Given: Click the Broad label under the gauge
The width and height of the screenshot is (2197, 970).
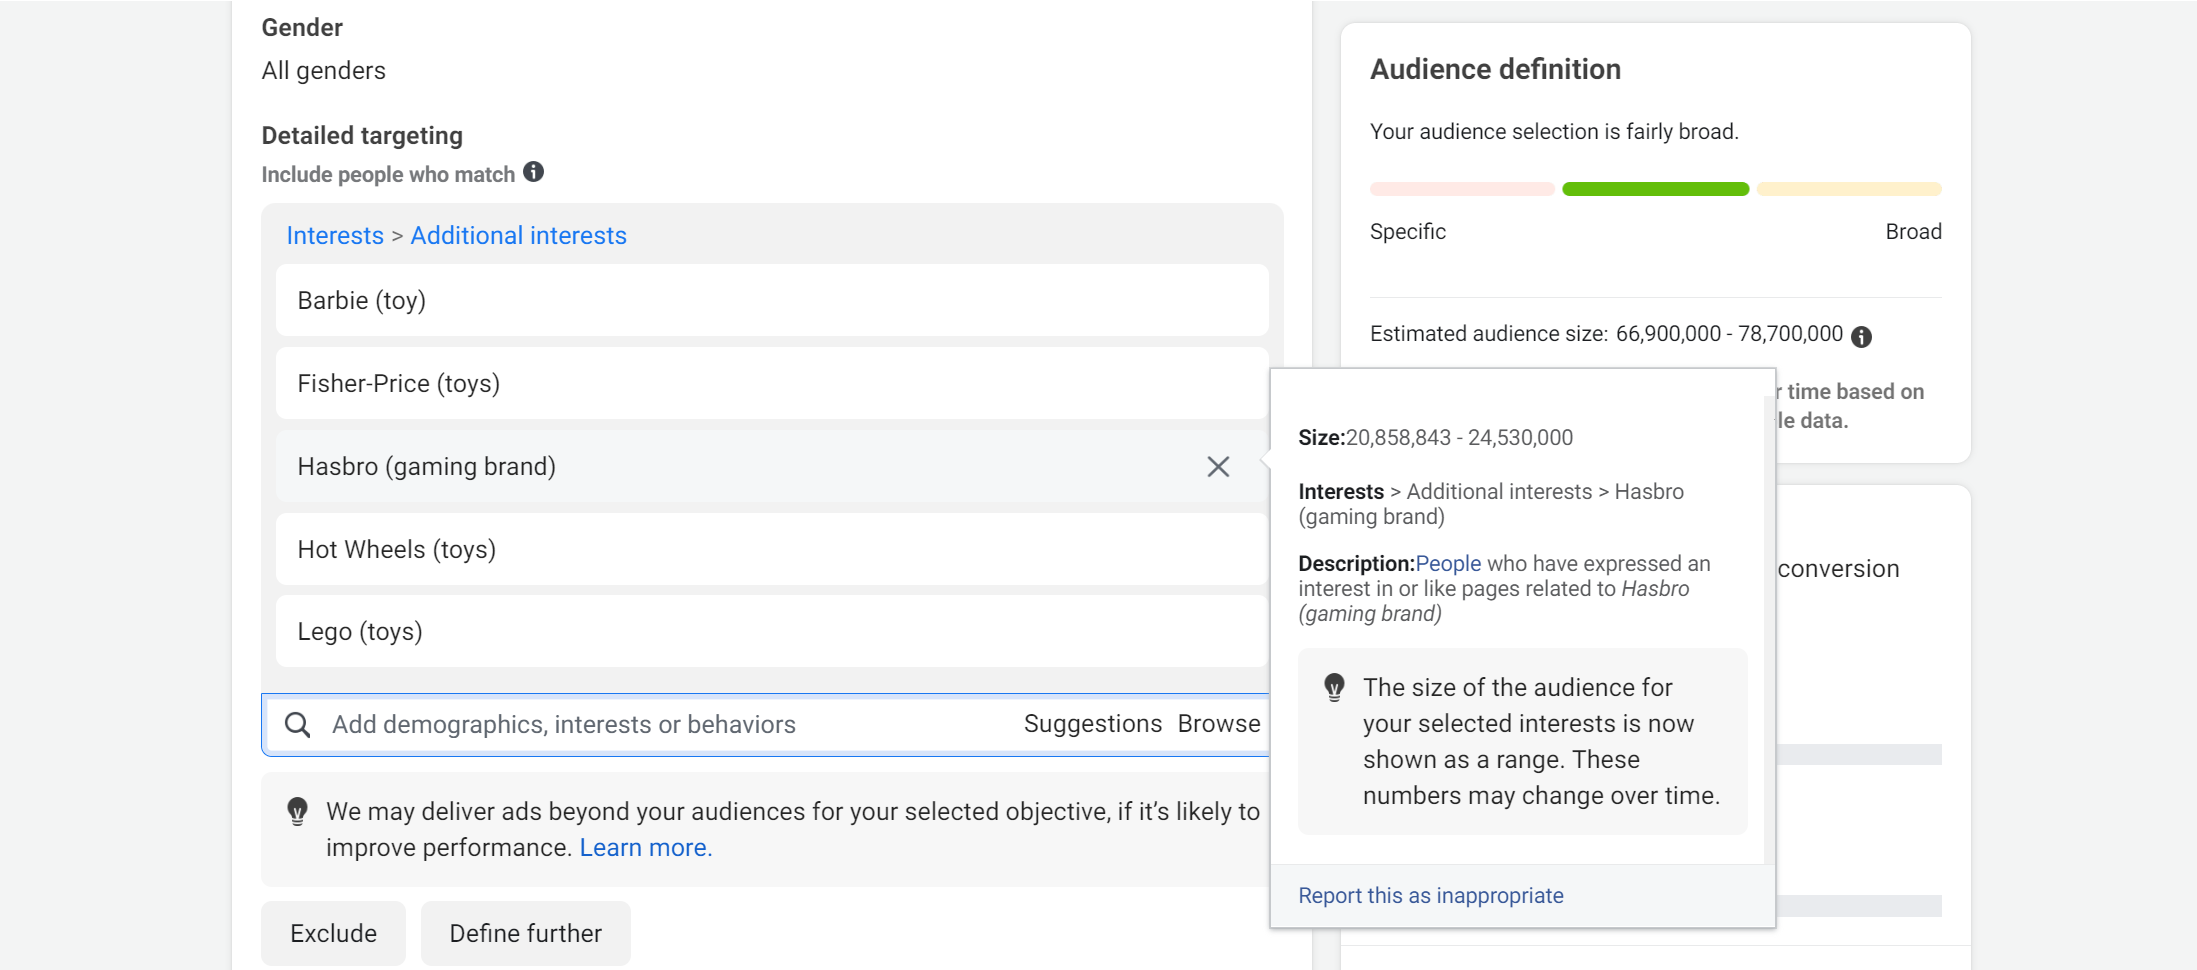Looking at the screenshot, I should click(1913, 231).
